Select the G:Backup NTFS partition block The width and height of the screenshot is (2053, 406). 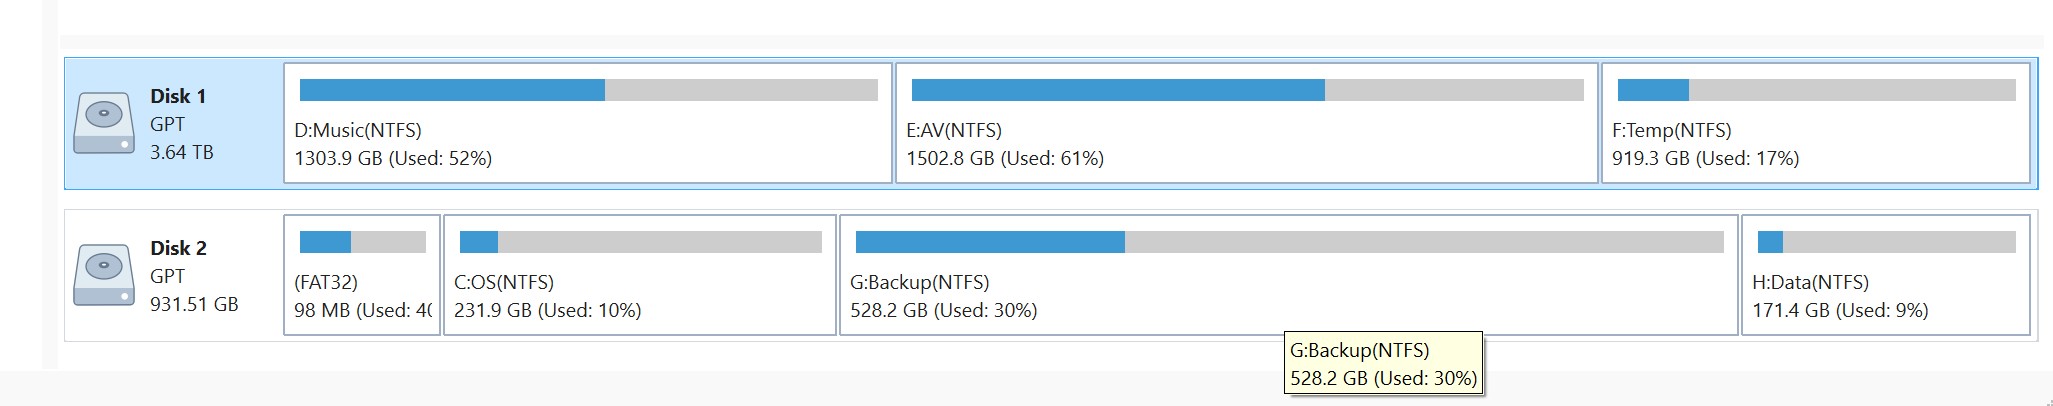(1289, 275)
